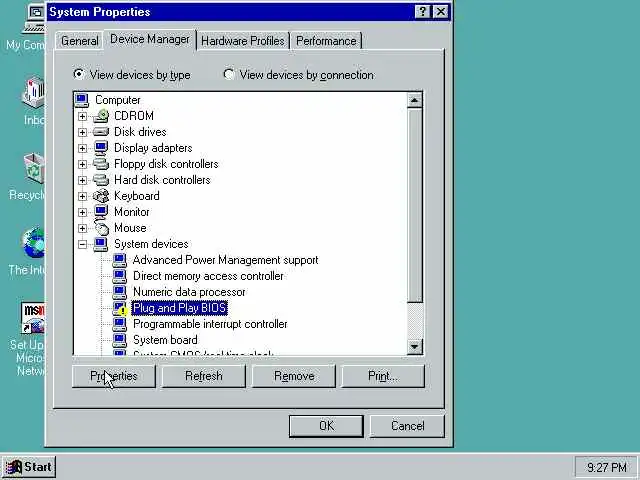Click the device list scroll down arrow
Image resolution: width=640 pixels, height=480 pixels.
tap(415, 347)
